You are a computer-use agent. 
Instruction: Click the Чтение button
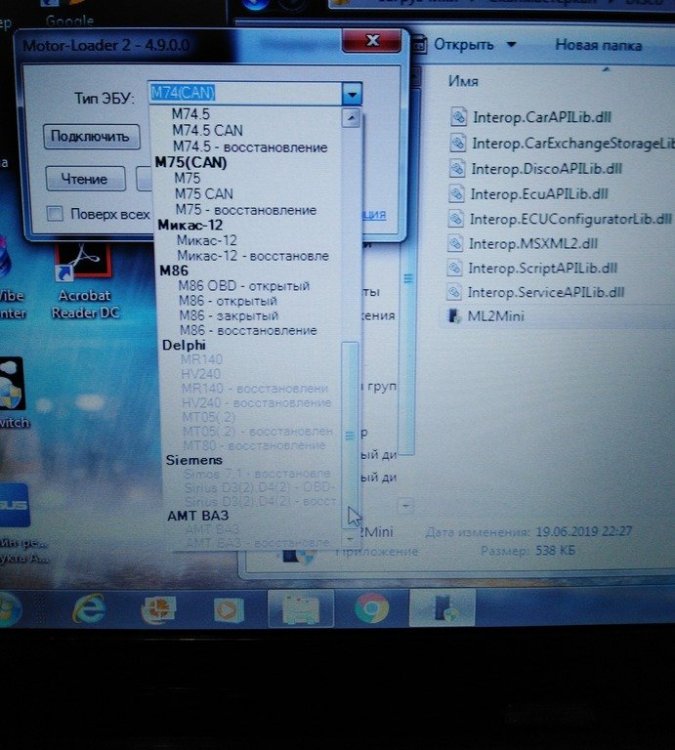85,179
